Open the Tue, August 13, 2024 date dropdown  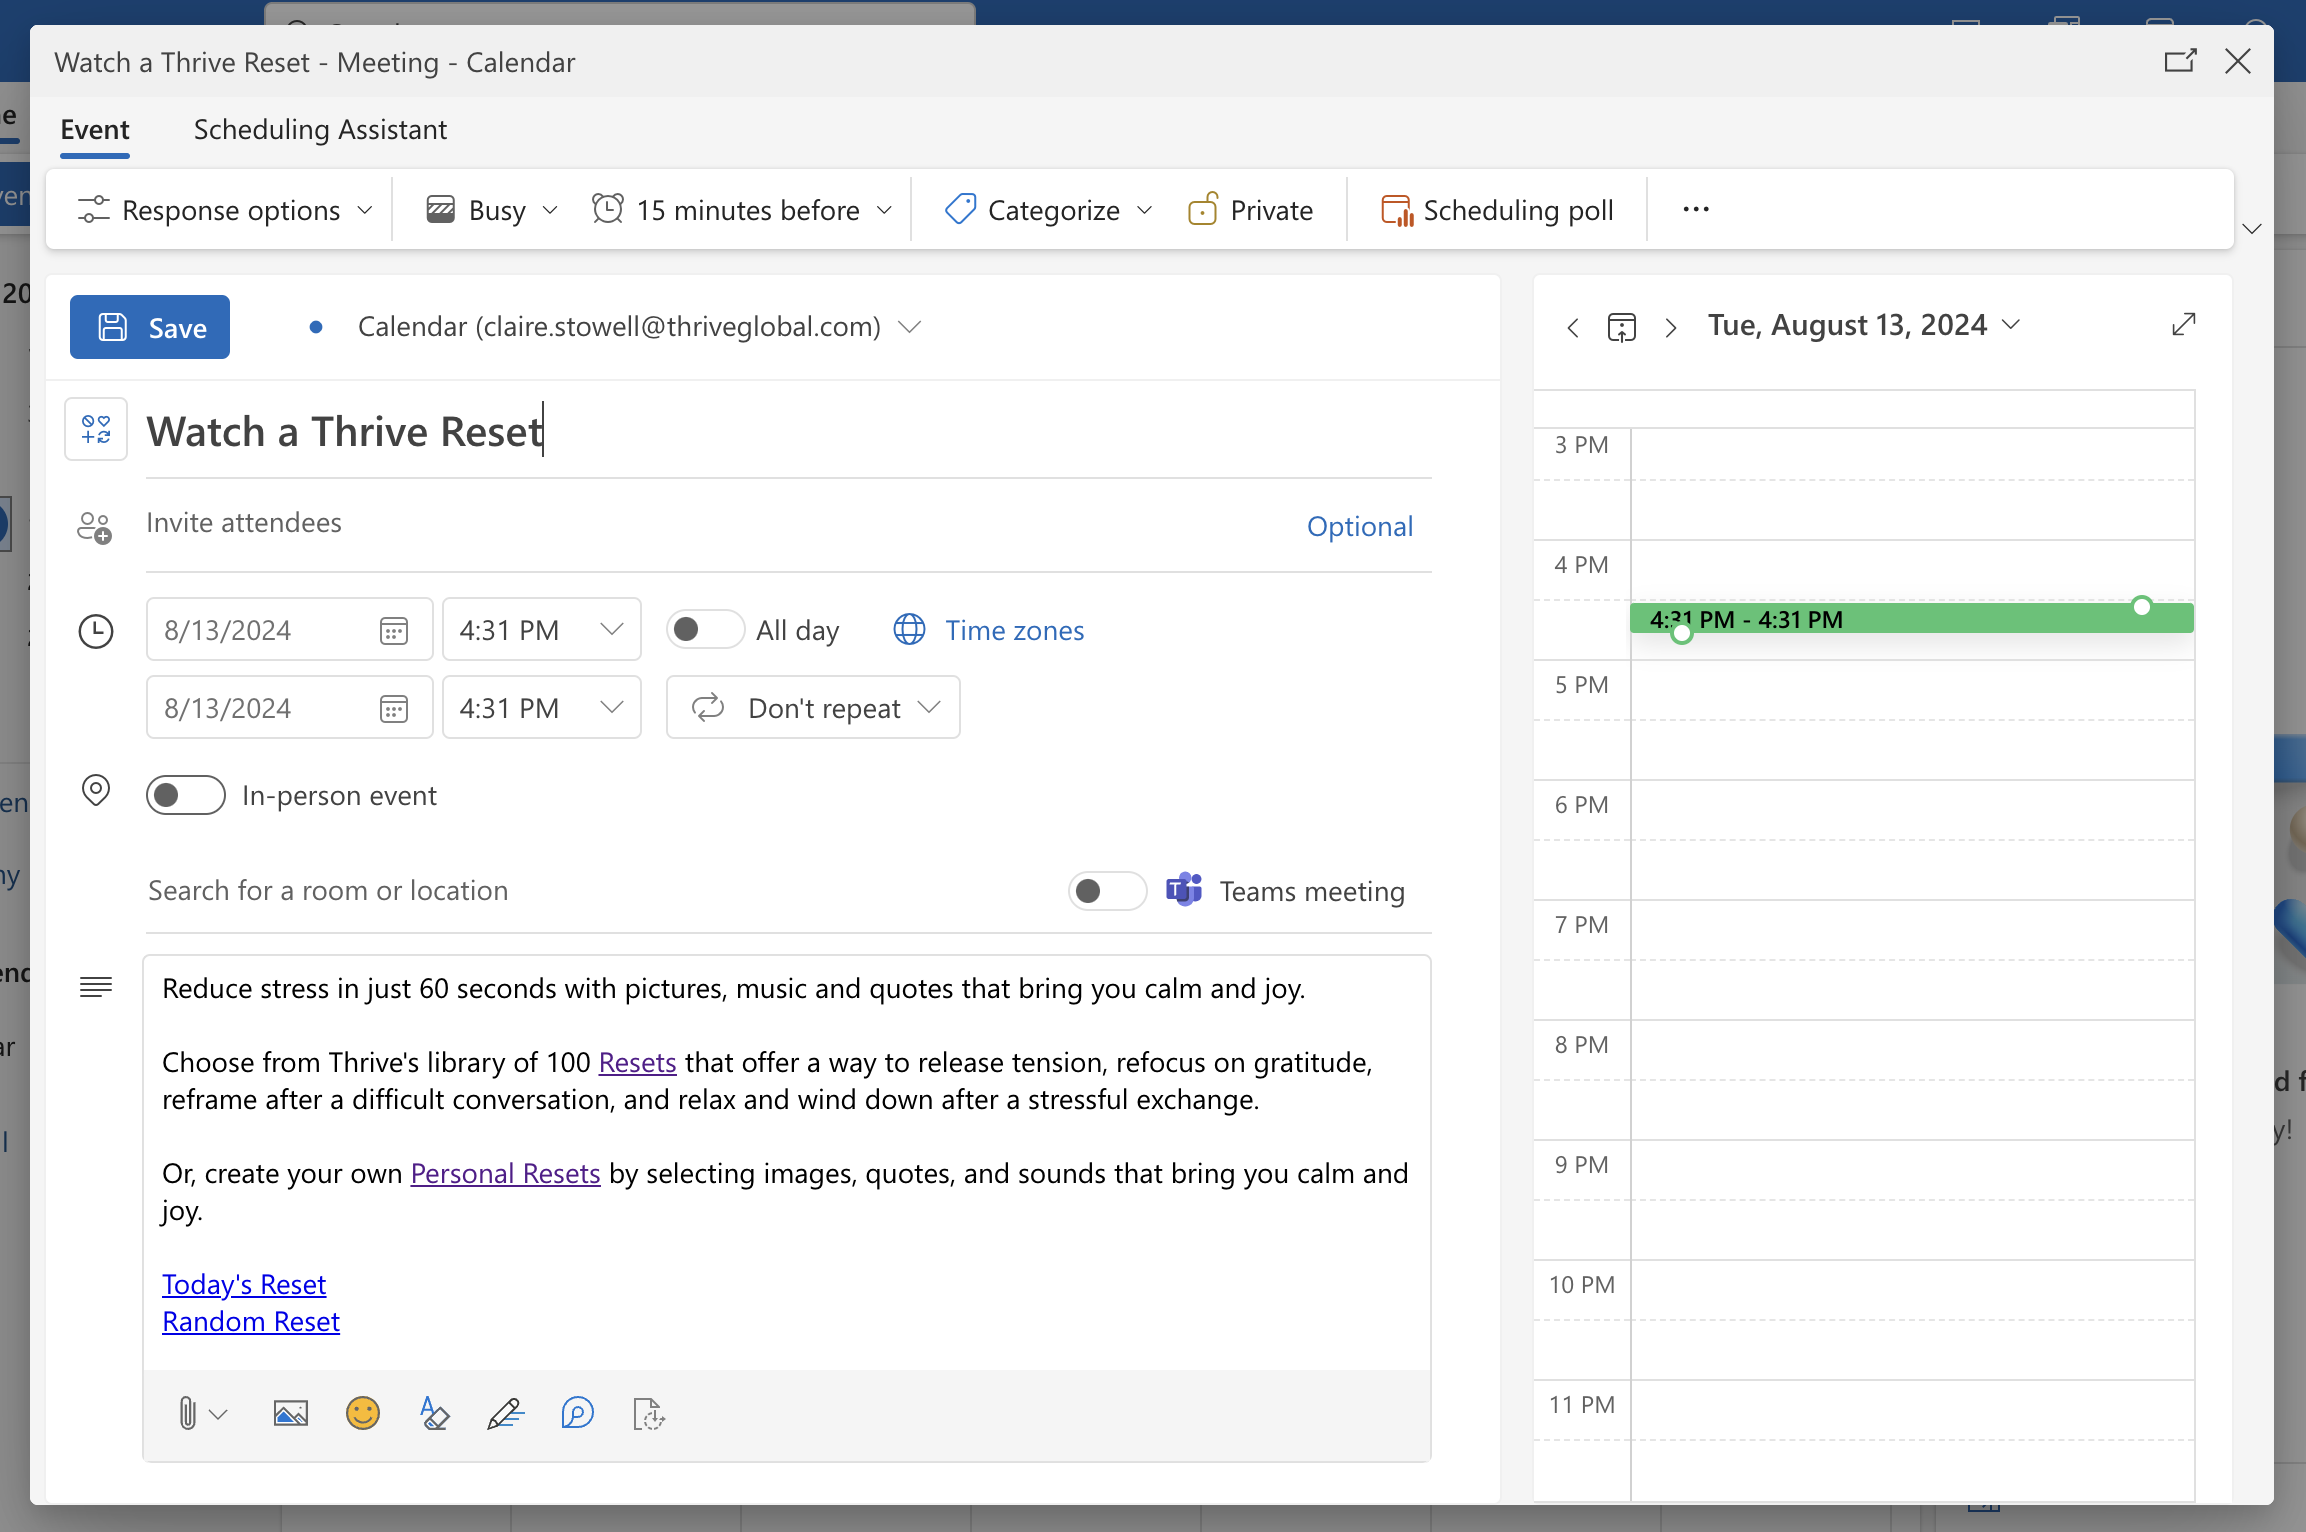click(1864, 325)
